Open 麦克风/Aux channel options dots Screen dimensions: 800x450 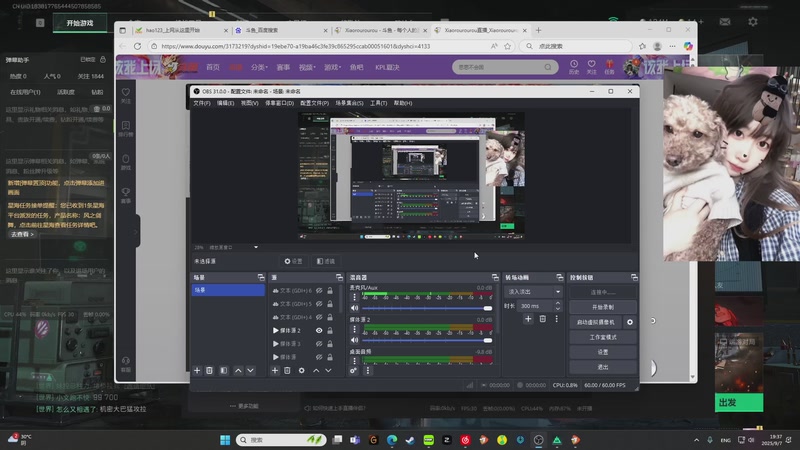355,297
